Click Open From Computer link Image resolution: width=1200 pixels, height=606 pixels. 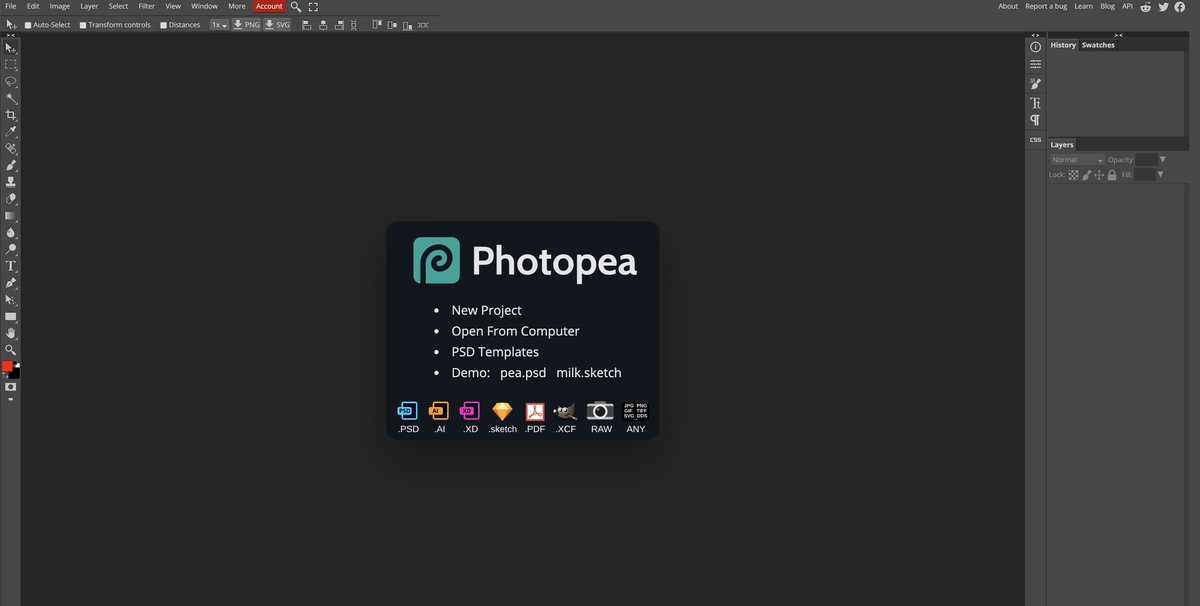(515, 331)
